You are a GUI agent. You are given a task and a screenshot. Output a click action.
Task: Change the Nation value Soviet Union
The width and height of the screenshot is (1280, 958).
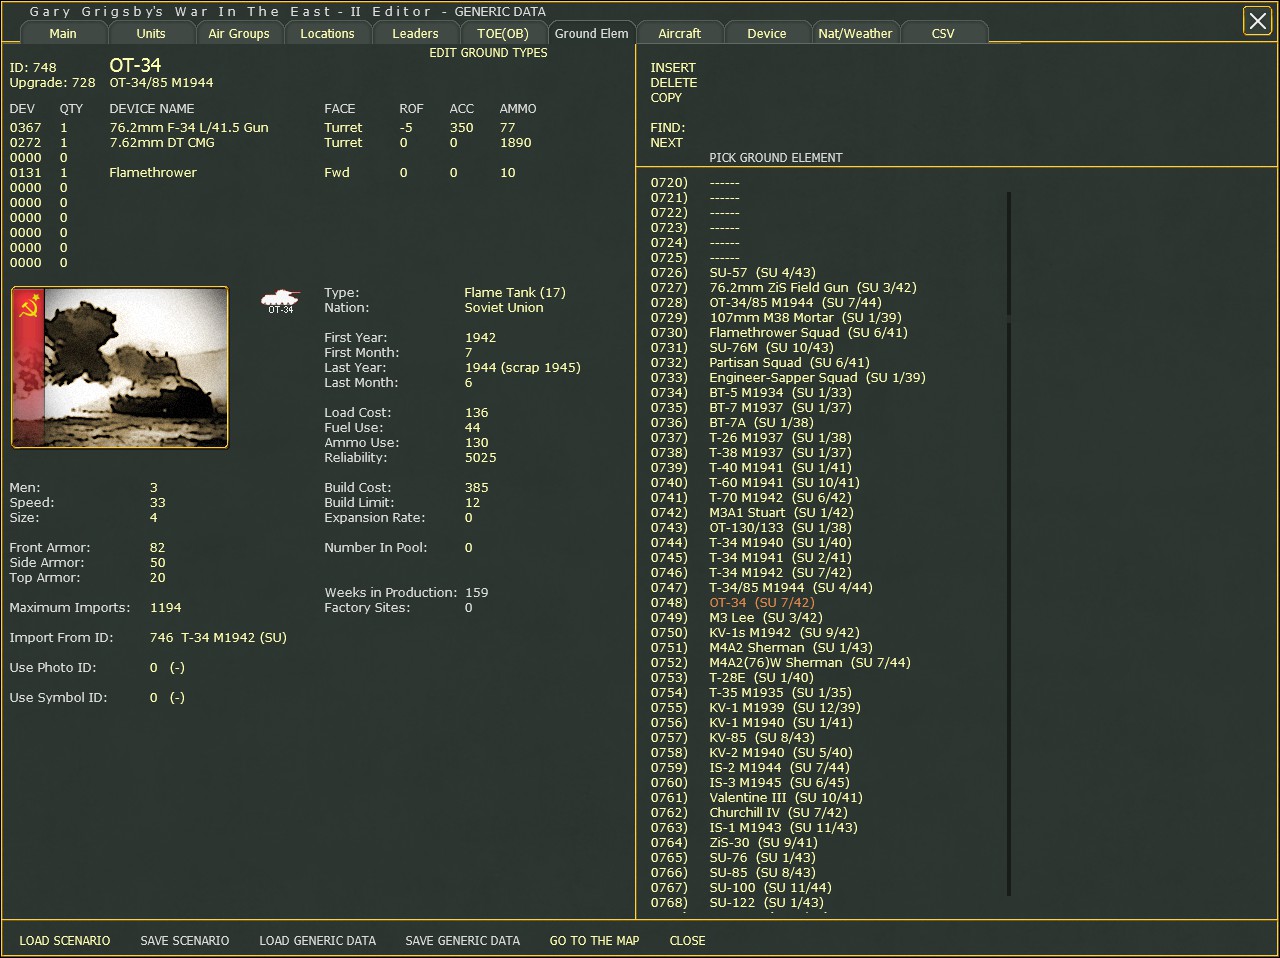coord(504,308)
